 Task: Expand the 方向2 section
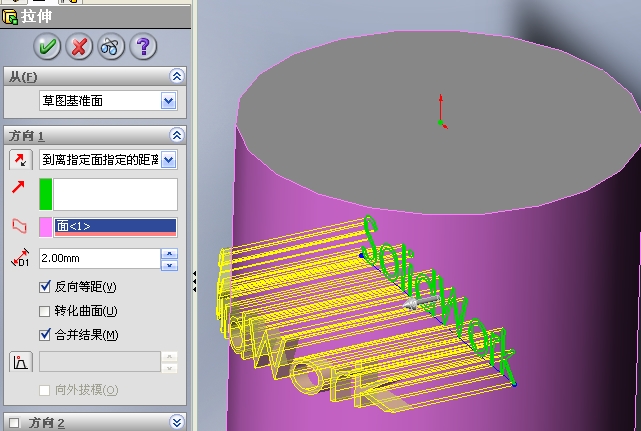177,422
